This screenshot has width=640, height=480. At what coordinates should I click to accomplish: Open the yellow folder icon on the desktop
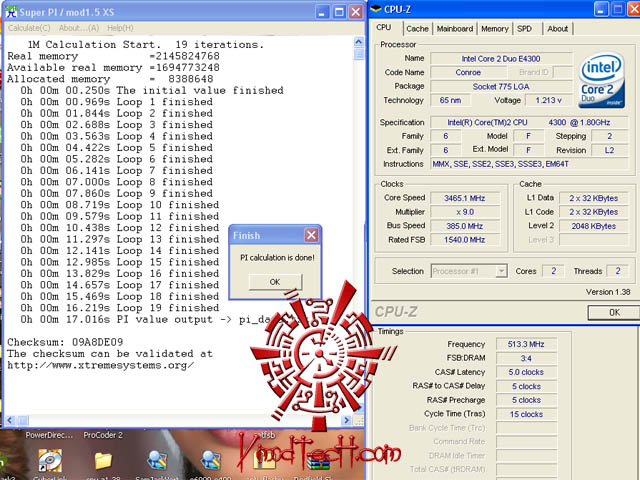(103, 460)
